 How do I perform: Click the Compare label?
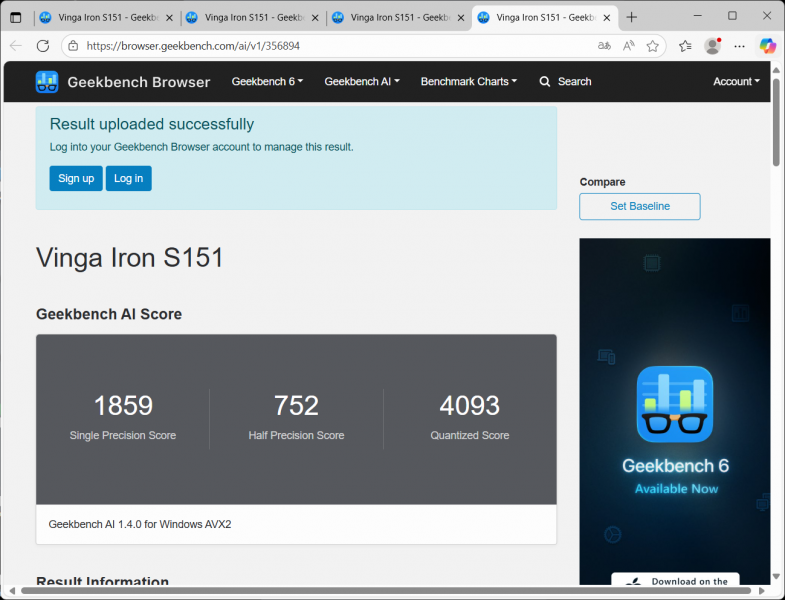[602, 182]
